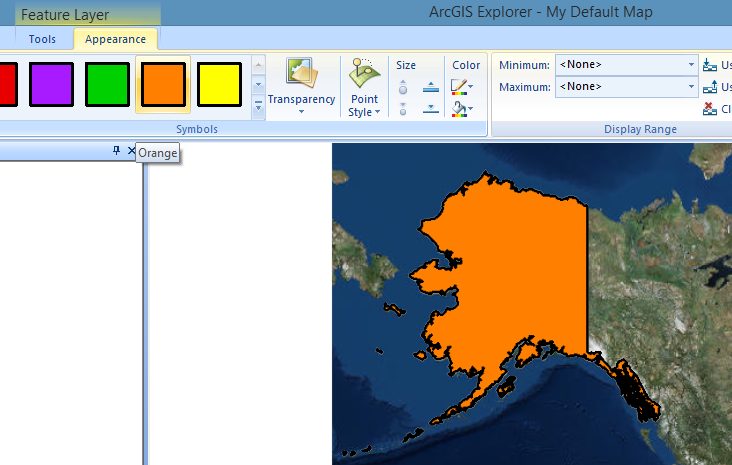Viewport: 732px width, 465px height.
Task: Click the Feature Layer contextual tab header
Action: (x=65, y=15)
